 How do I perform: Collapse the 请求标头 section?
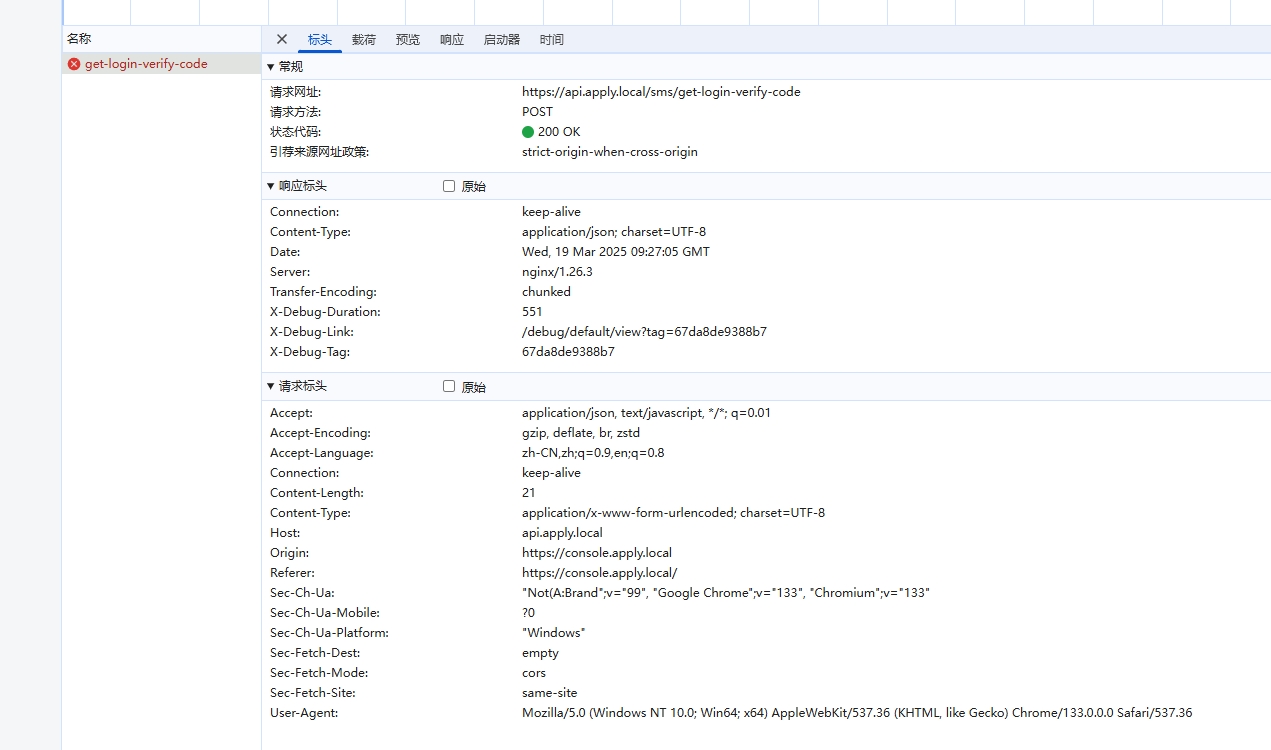(271, 386)
